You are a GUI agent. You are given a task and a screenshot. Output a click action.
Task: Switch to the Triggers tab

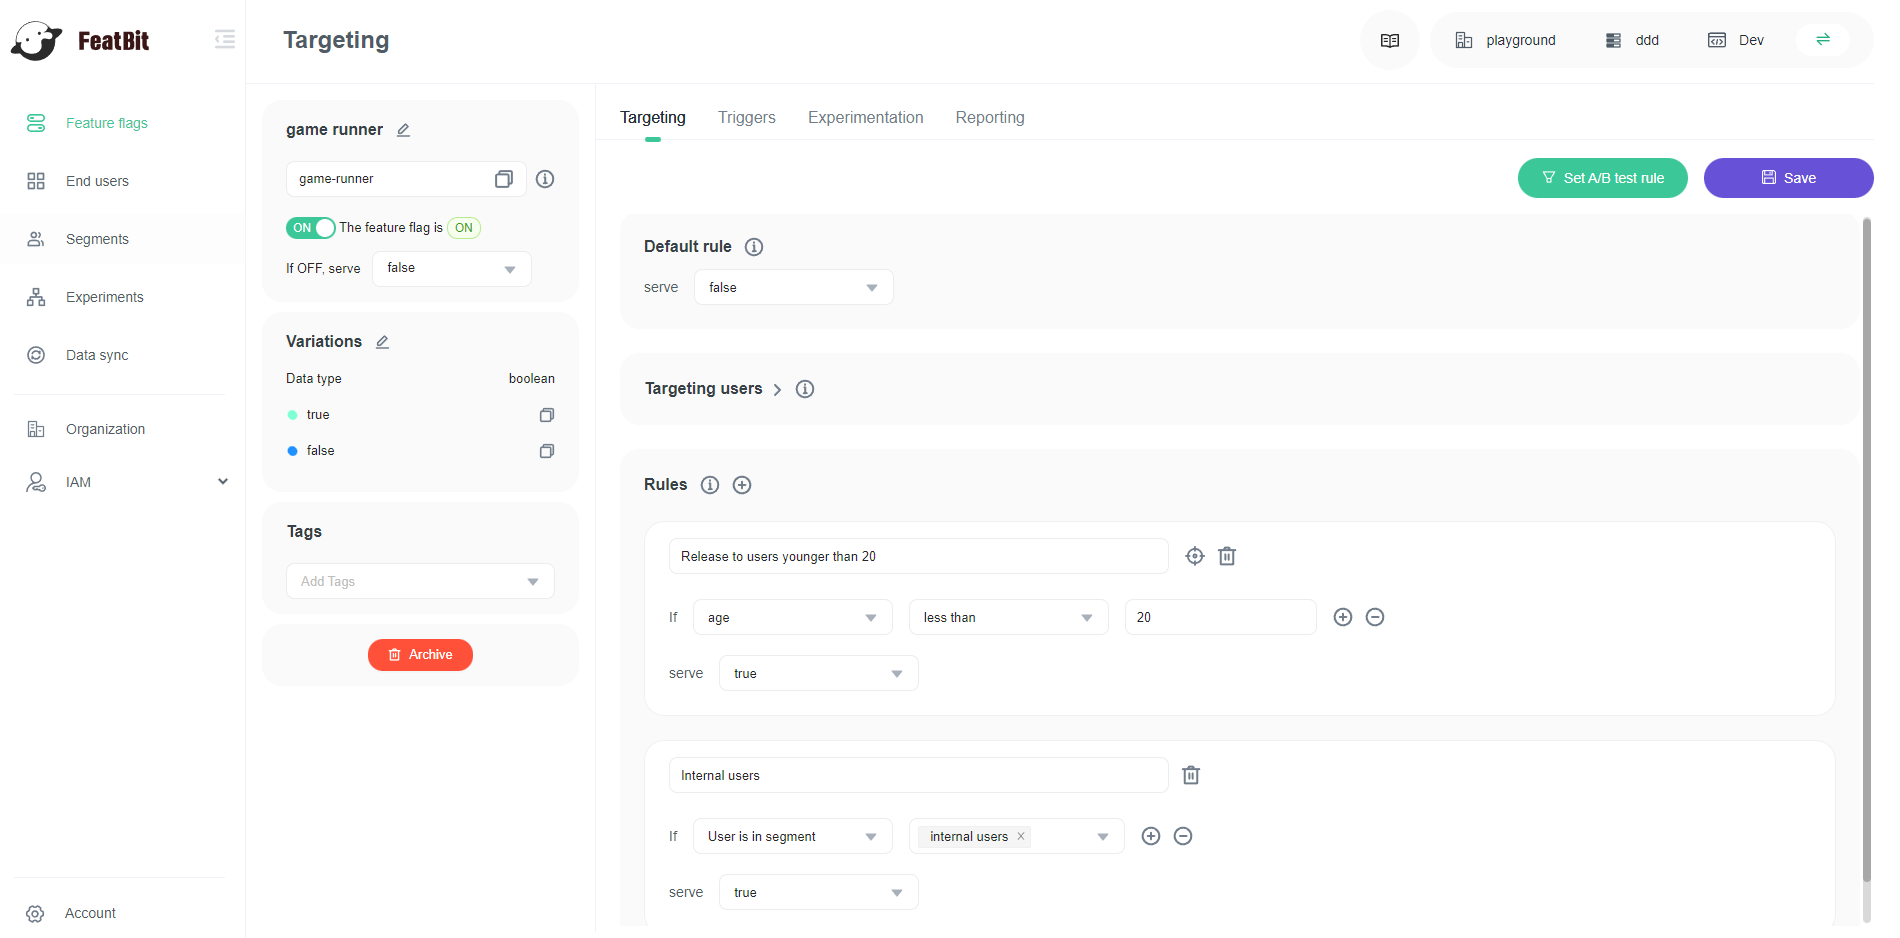[746, 118]
